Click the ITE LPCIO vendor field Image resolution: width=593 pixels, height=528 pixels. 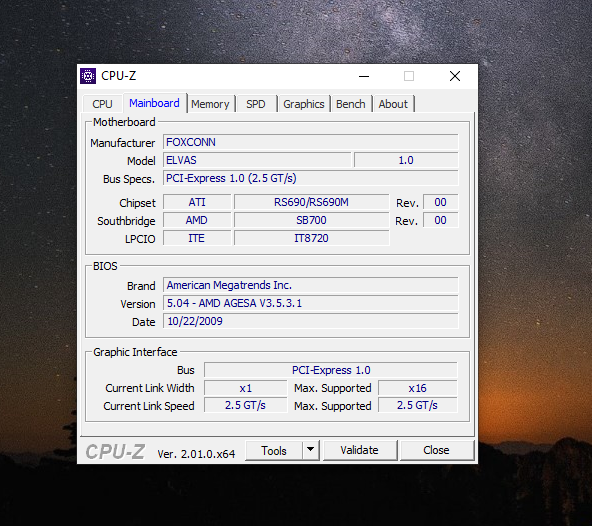pyautogui.click(x=197, y=238)
